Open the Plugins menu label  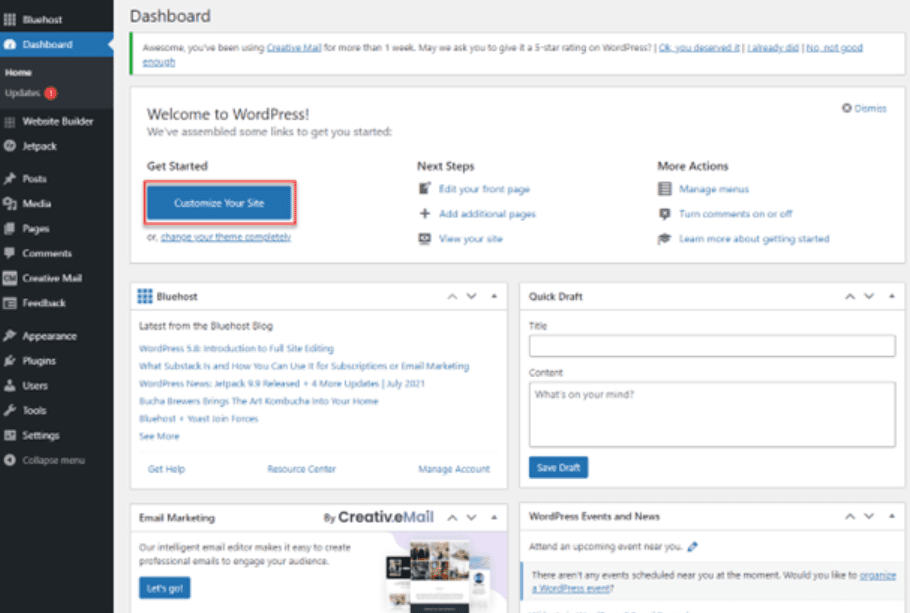(x=39, y=361)
